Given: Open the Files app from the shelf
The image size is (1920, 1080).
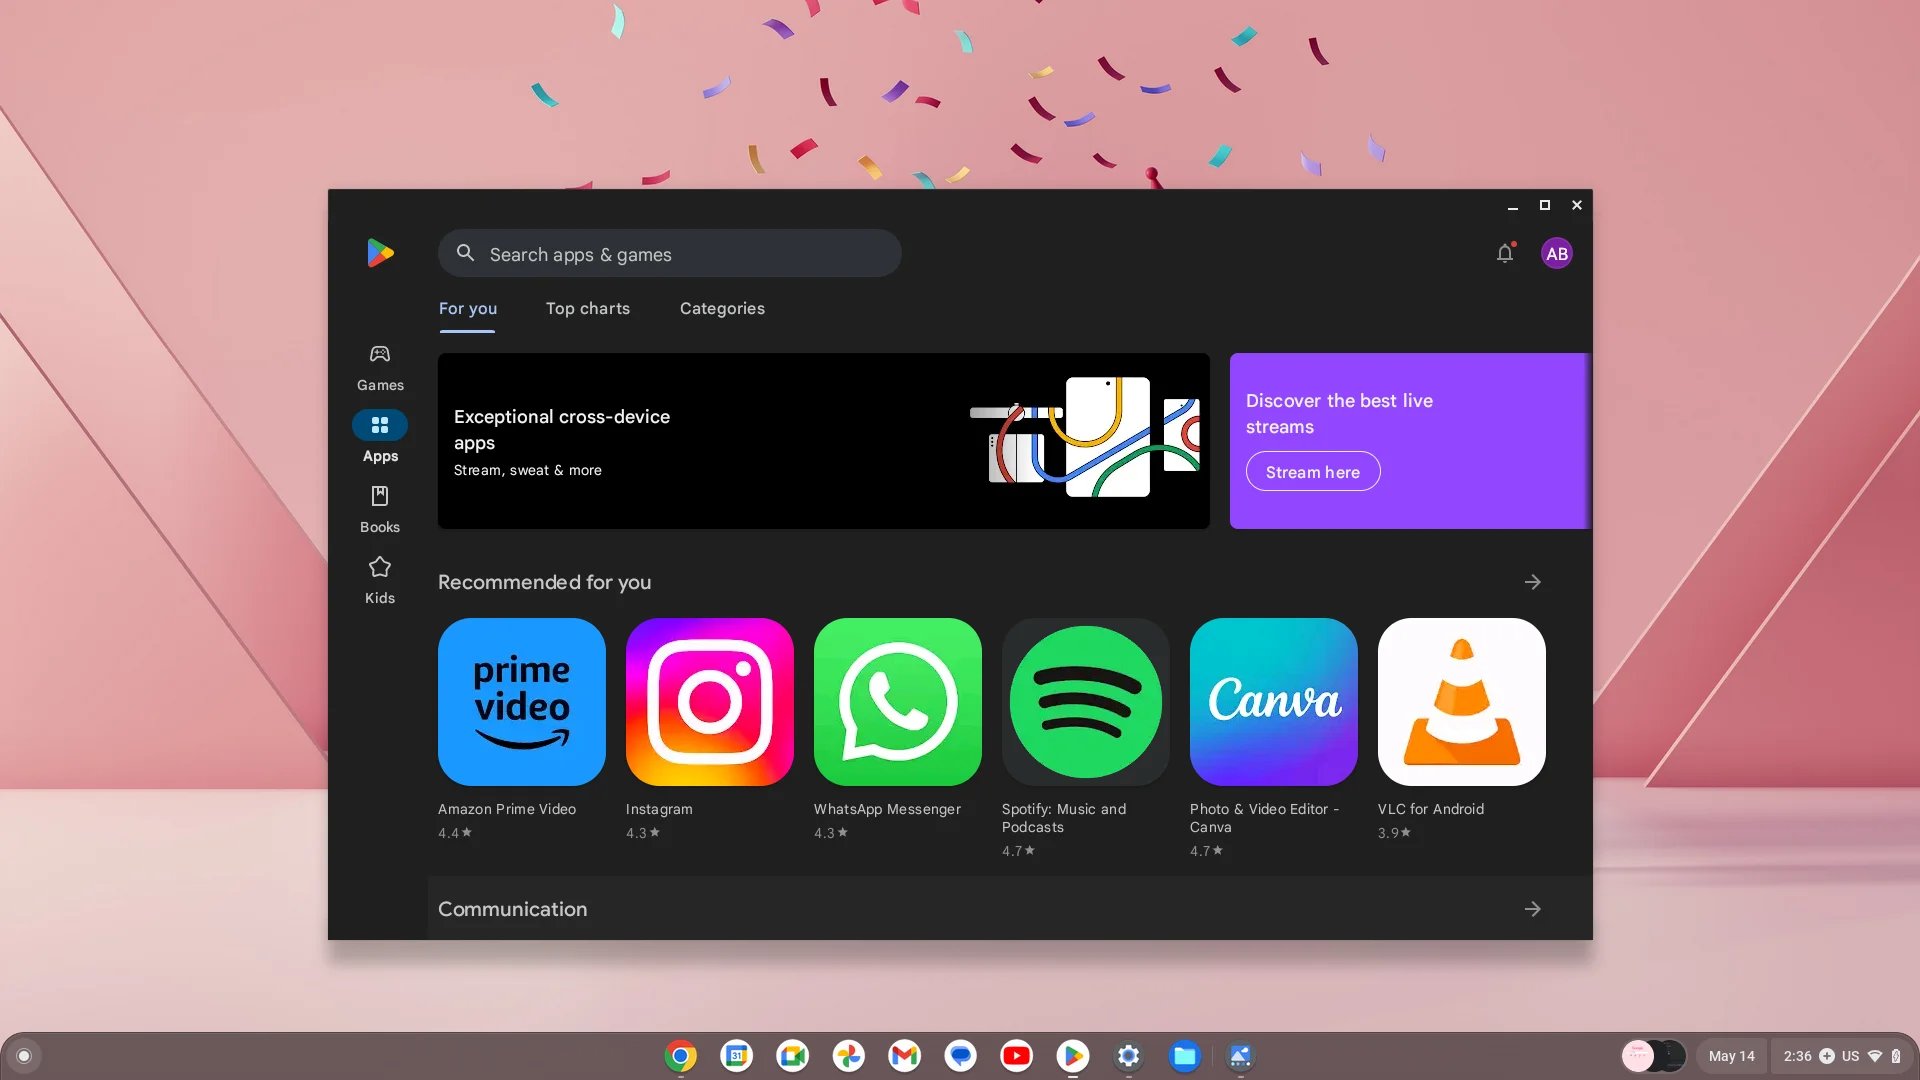Looking at the screenshot, I should (1185, 1056).
